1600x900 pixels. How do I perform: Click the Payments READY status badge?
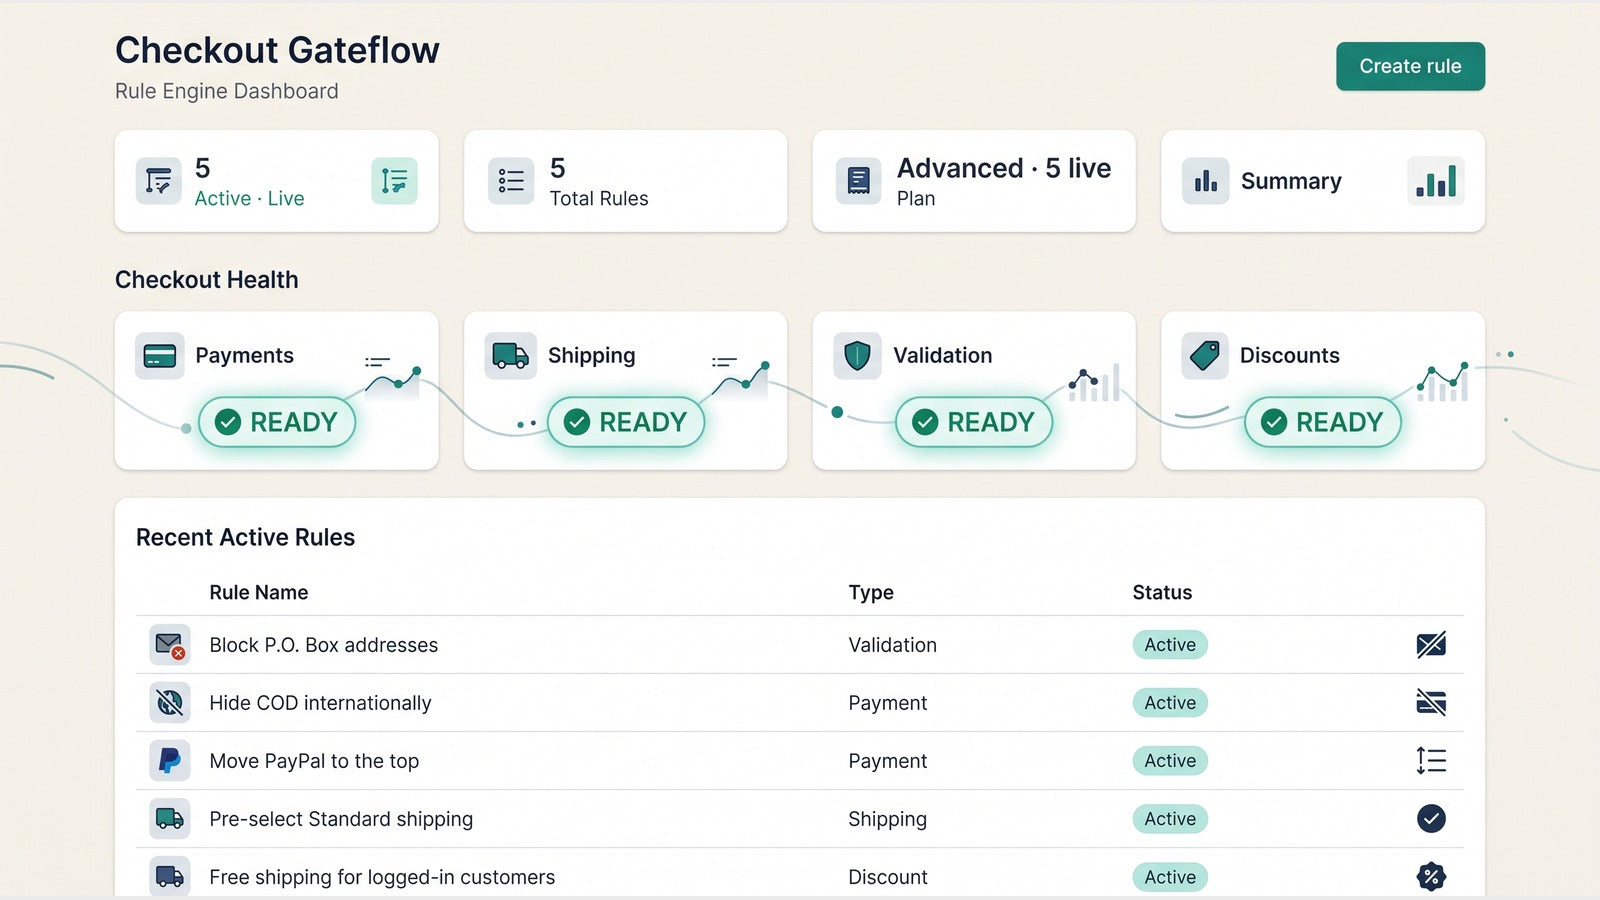click(x=277, y=422)
